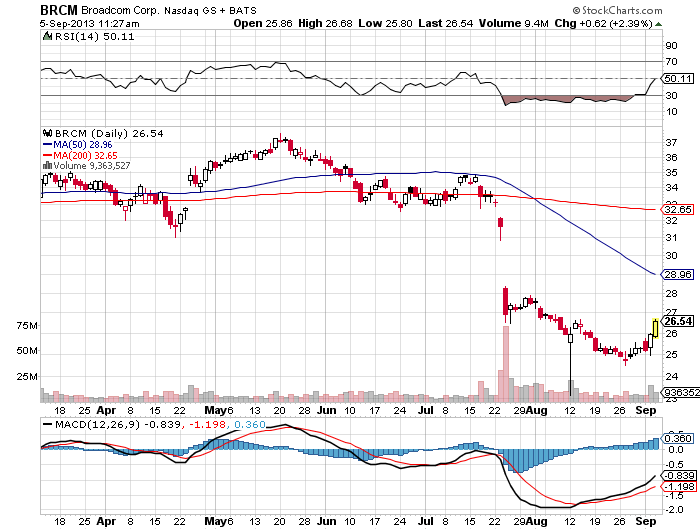Click the yellow highlighted latest candlestick
This screenshot has width=700, height=530.
pos(655,328)
